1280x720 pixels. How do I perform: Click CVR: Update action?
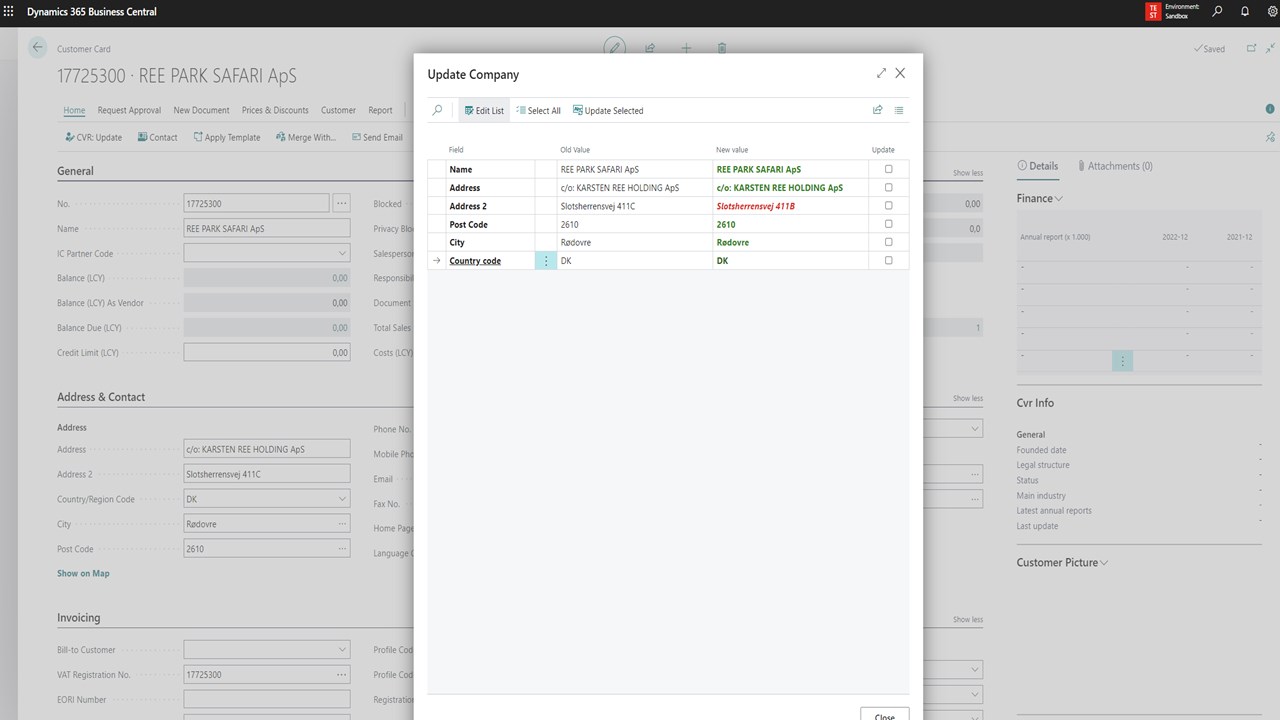click(93, 137)
